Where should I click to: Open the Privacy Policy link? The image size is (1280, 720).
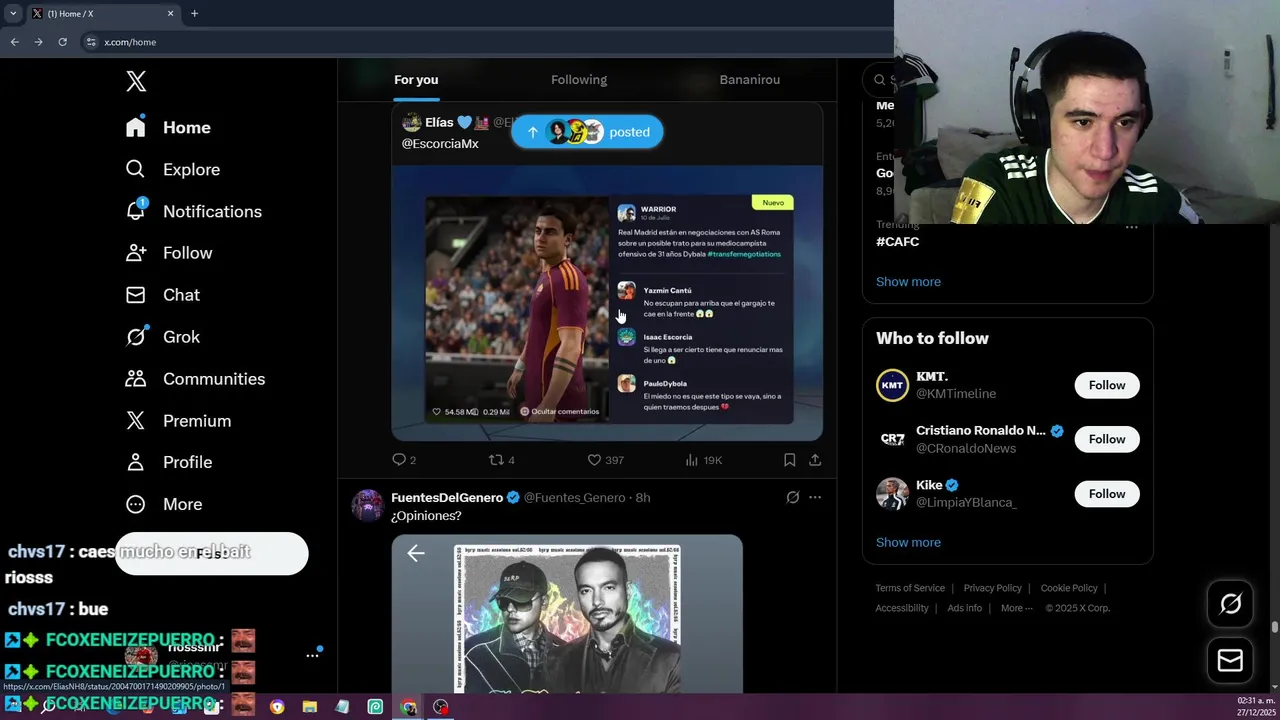point(992,588)
